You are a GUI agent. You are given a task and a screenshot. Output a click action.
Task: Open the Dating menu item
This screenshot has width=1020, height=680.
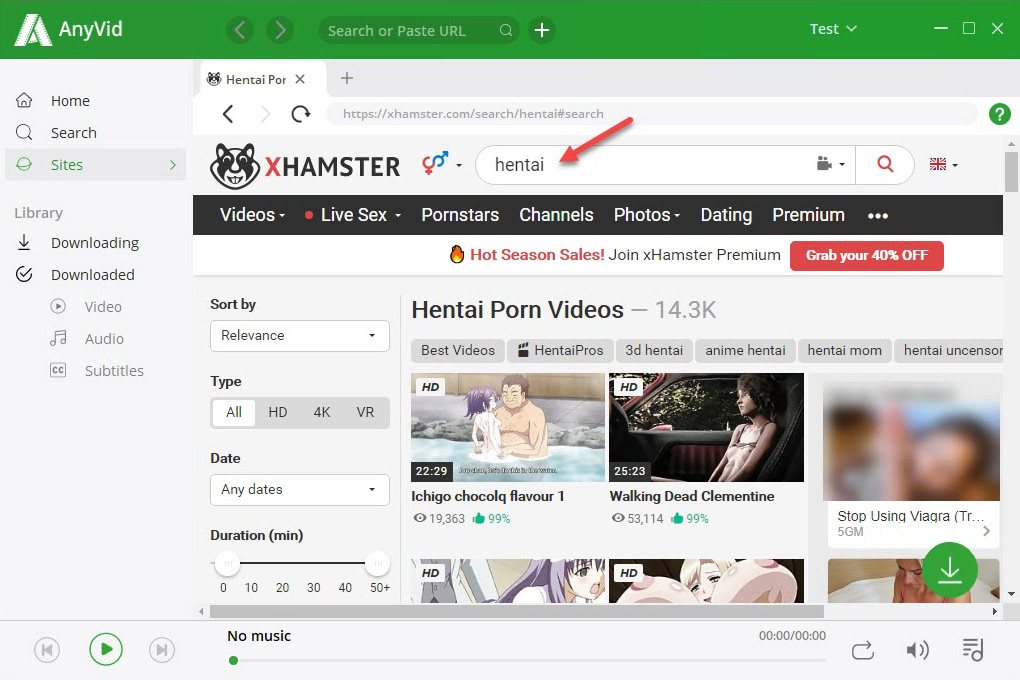[x=726, y=215]
